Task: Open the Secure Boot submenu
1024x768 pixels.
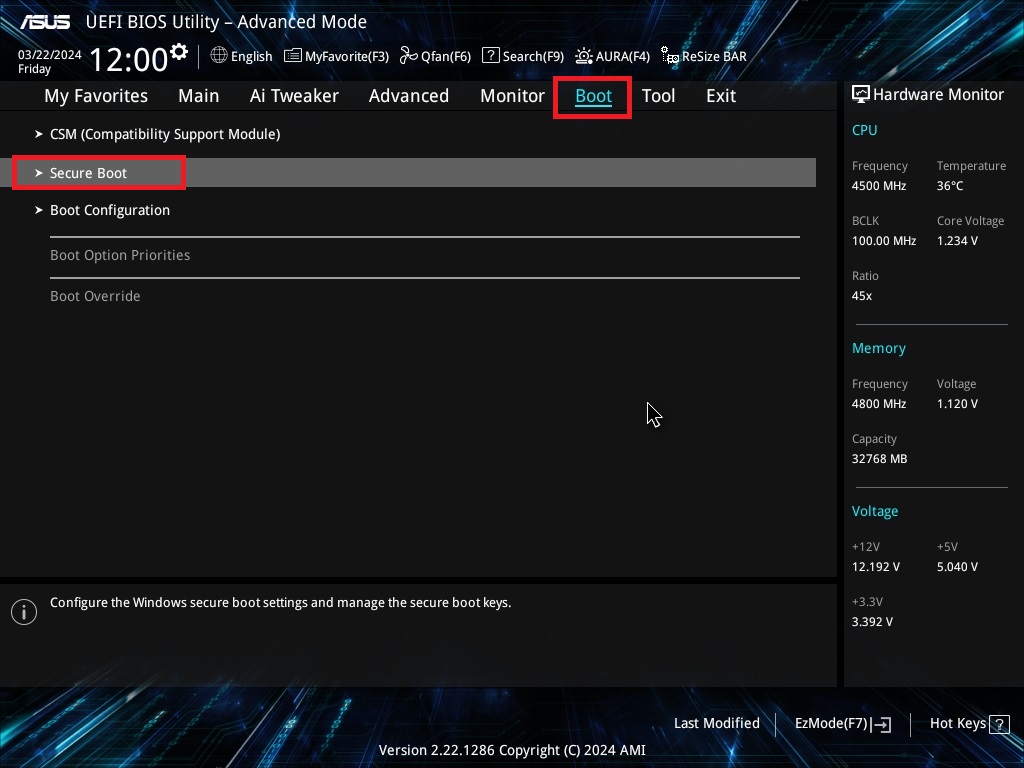Action: click(88, 172)
